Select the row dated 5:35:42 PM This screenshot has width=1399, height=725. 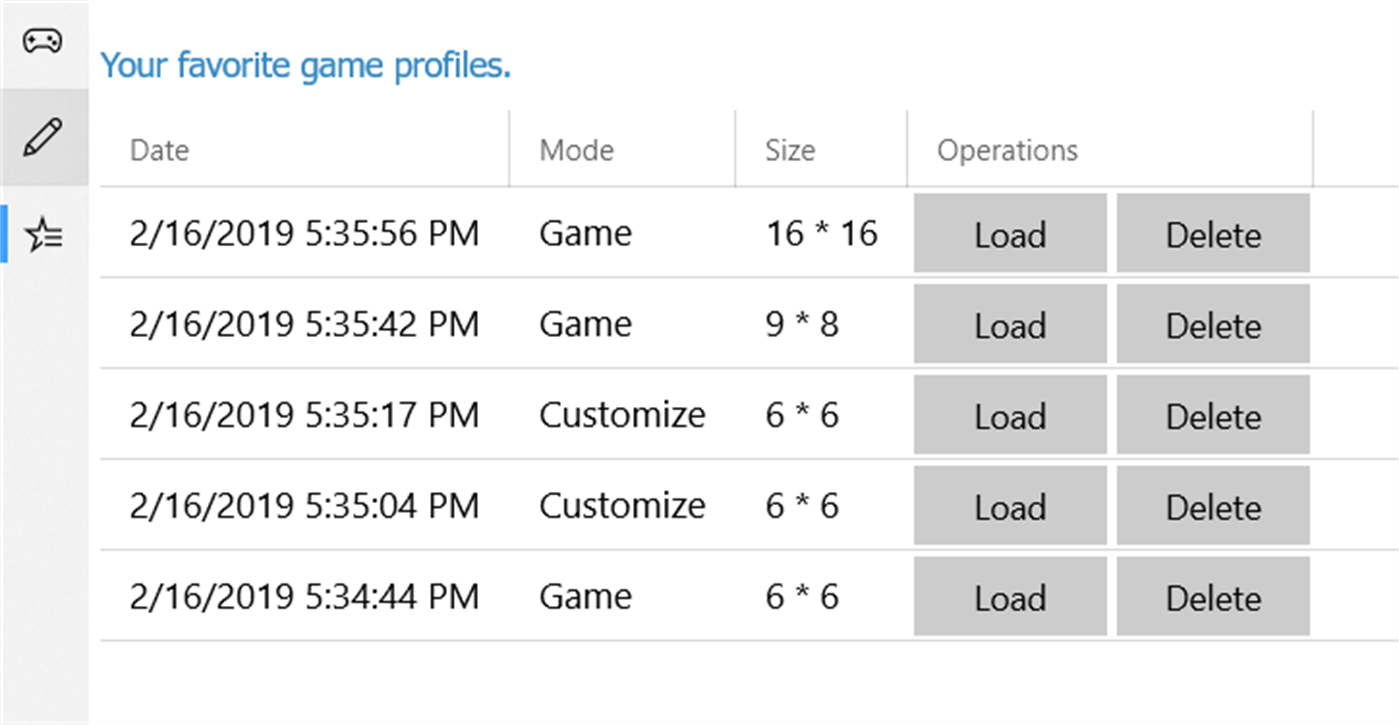tap(304, 324)
